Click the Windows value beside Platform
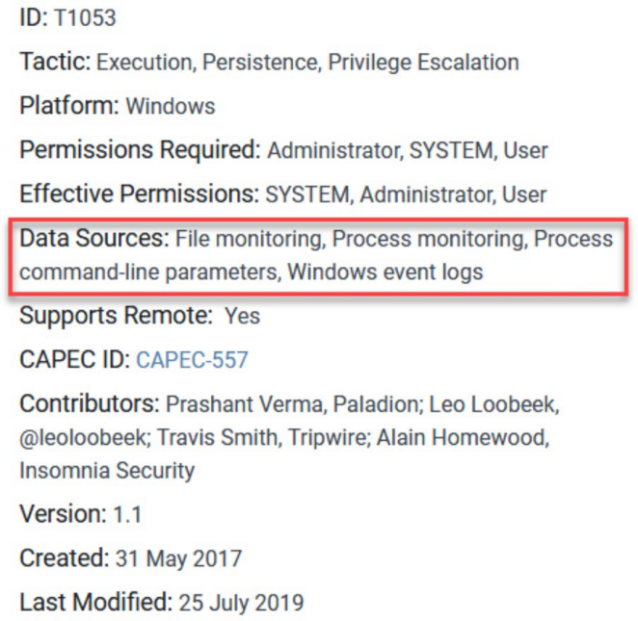The height and width of the screenshot is (621, 638). click(170, 106)
